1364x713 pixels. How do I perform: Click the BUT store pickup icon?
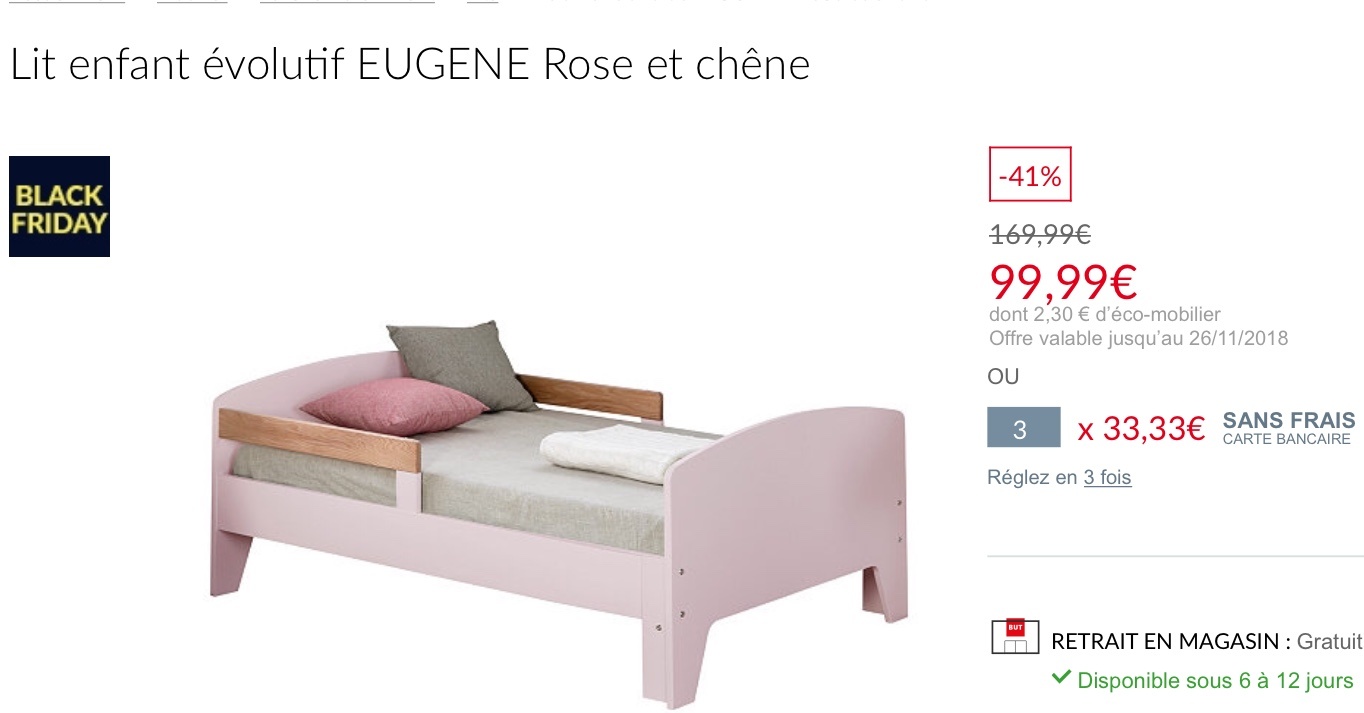(x=1015, y=637)
